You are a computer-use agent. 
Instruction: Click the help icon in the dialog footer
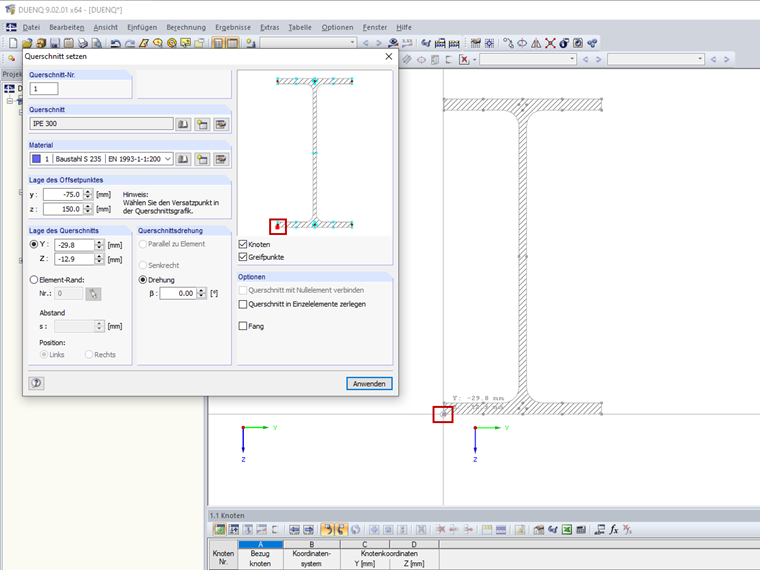36,383
